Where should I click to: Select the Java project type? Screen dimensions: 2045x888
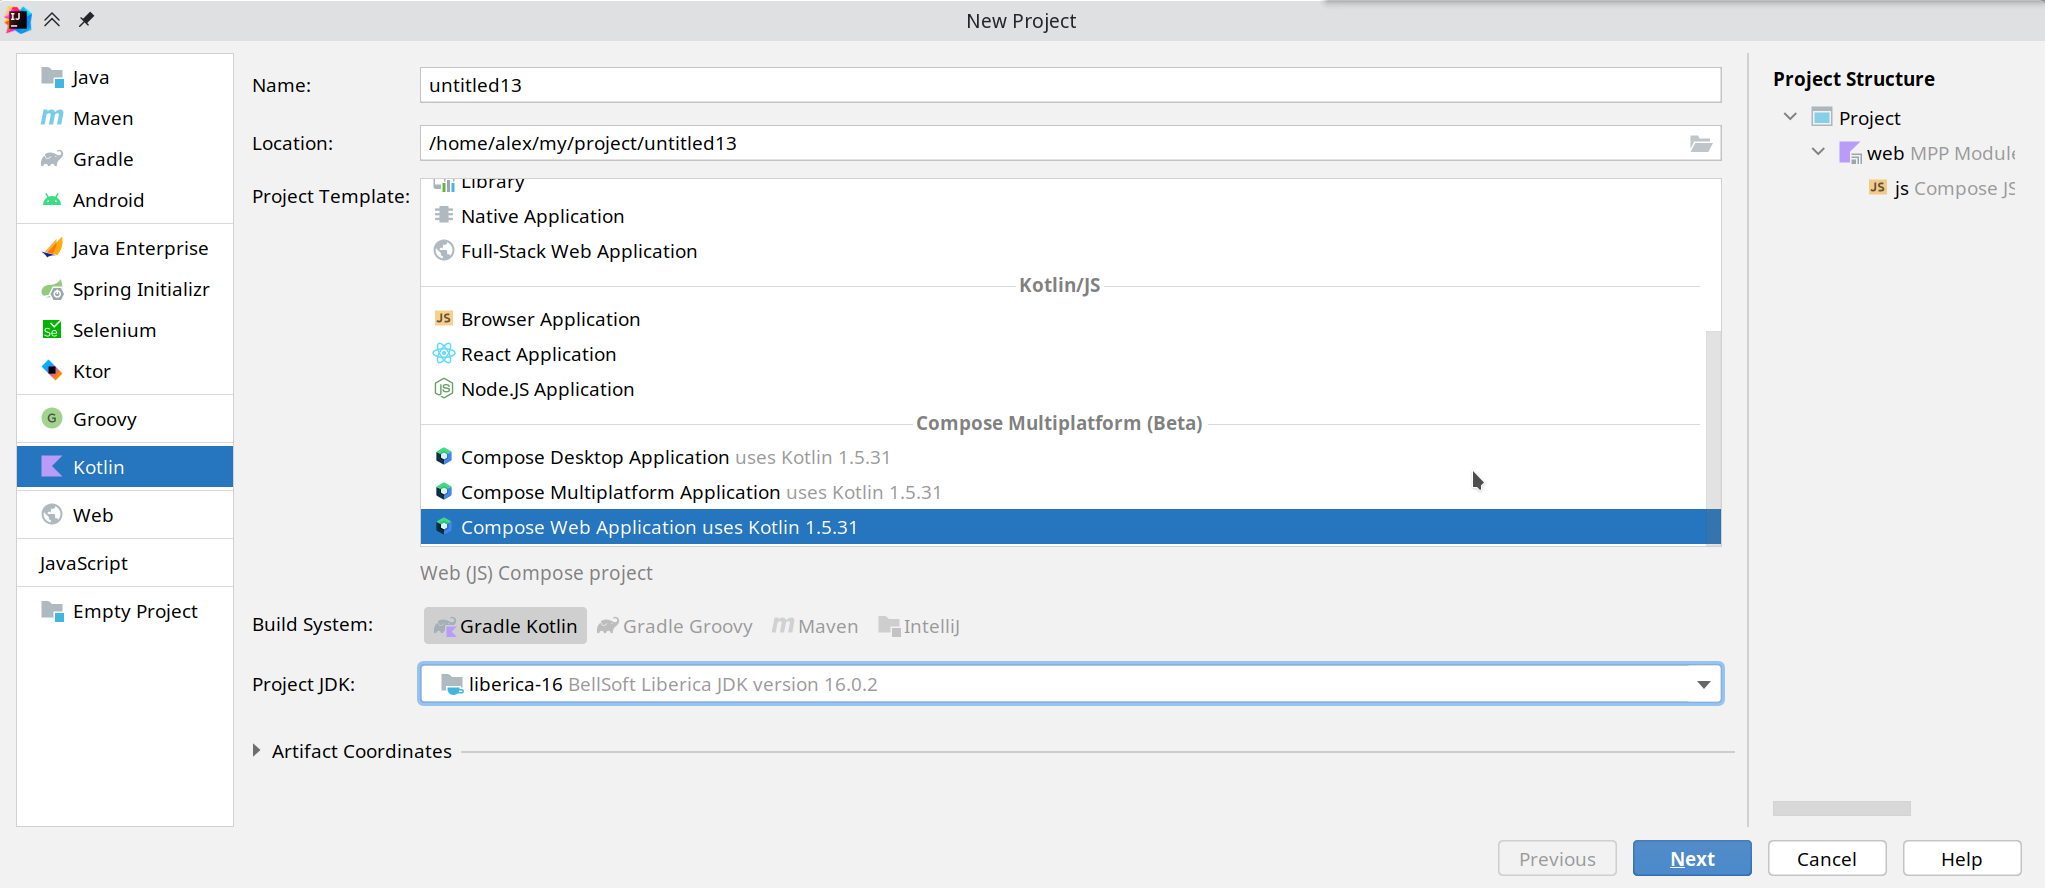point(125,77)
